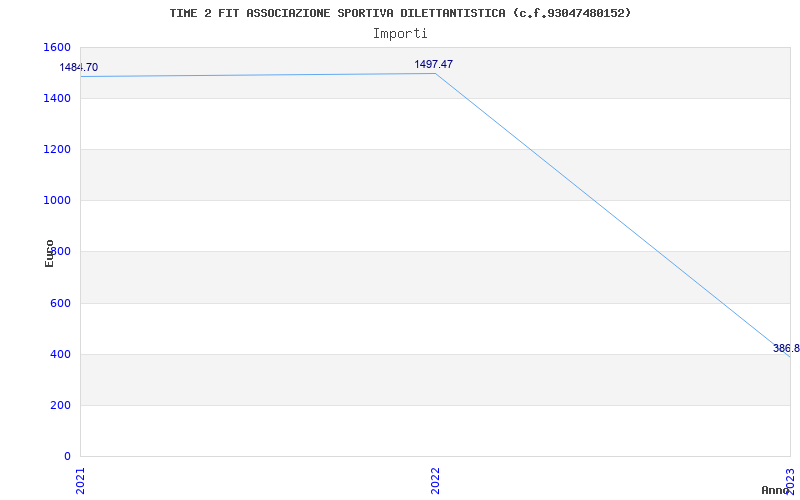This screenshot has height=500, width=800.
Task: Click the 200 y-axis value
Action: coord(60,405)
